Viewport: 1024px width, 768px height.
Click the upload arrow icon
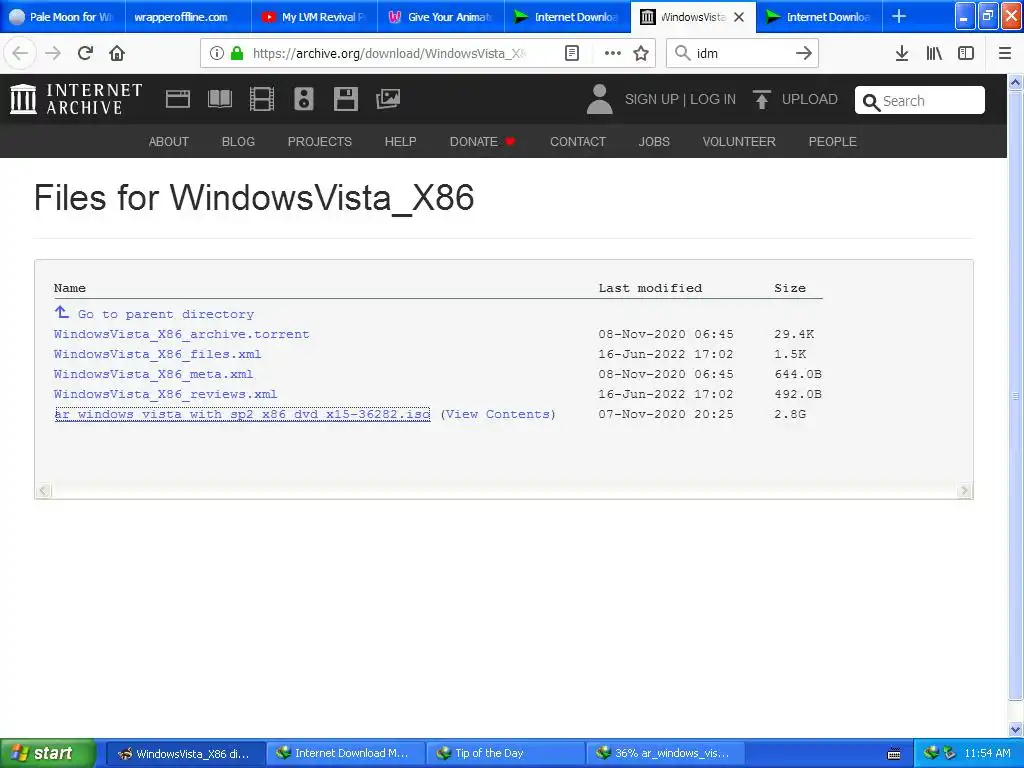coord(761,99)
